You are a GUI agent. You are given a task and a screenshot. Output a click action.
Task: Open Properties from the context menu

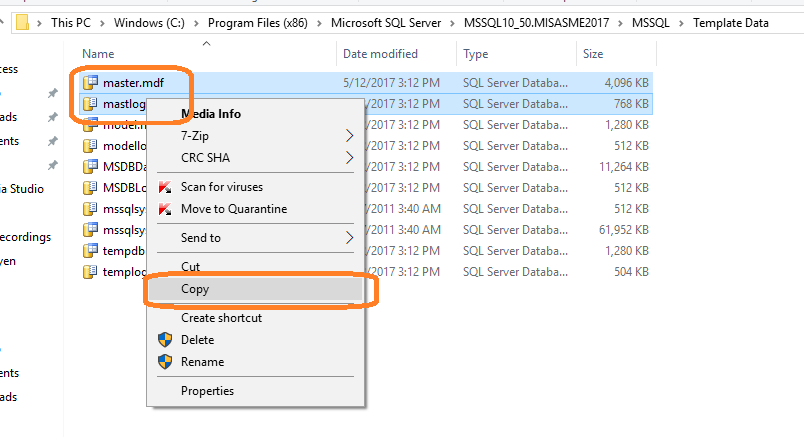(x=255, y=391)
